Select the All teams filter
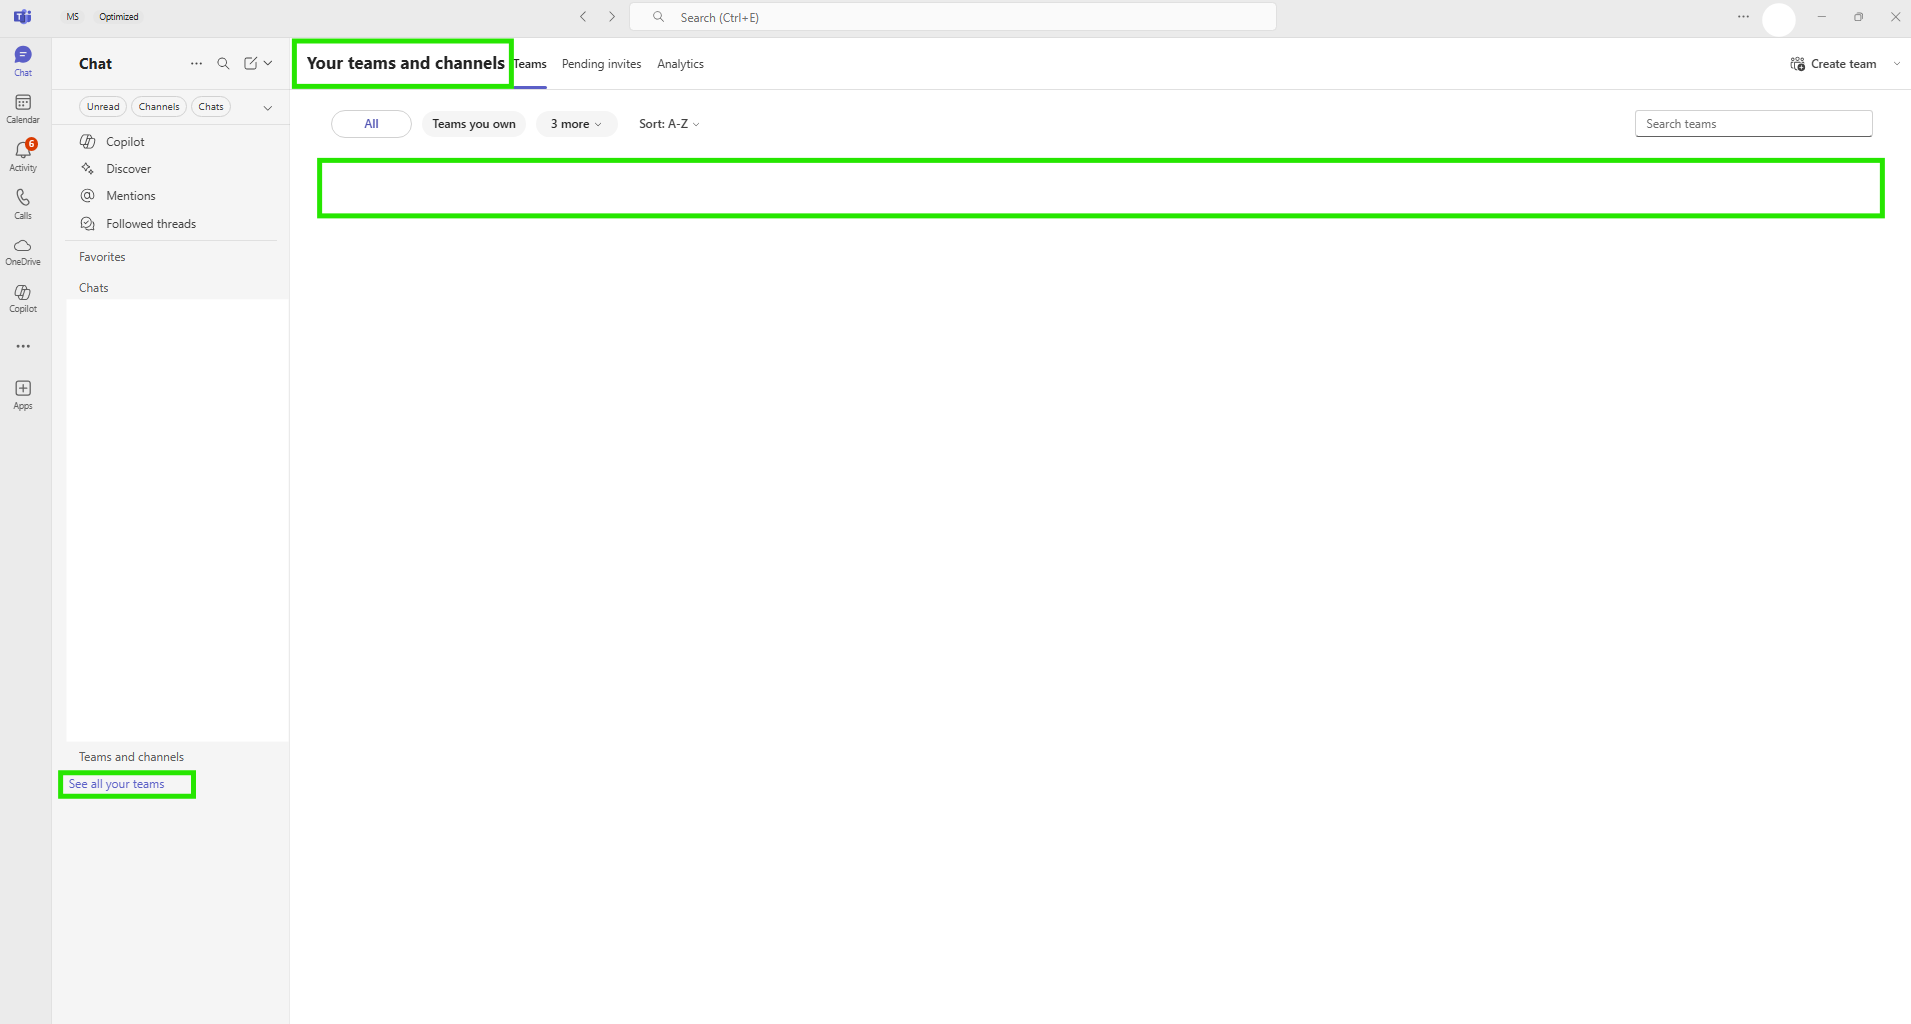Viewport: 1911px width, 1024px height. 371,124
